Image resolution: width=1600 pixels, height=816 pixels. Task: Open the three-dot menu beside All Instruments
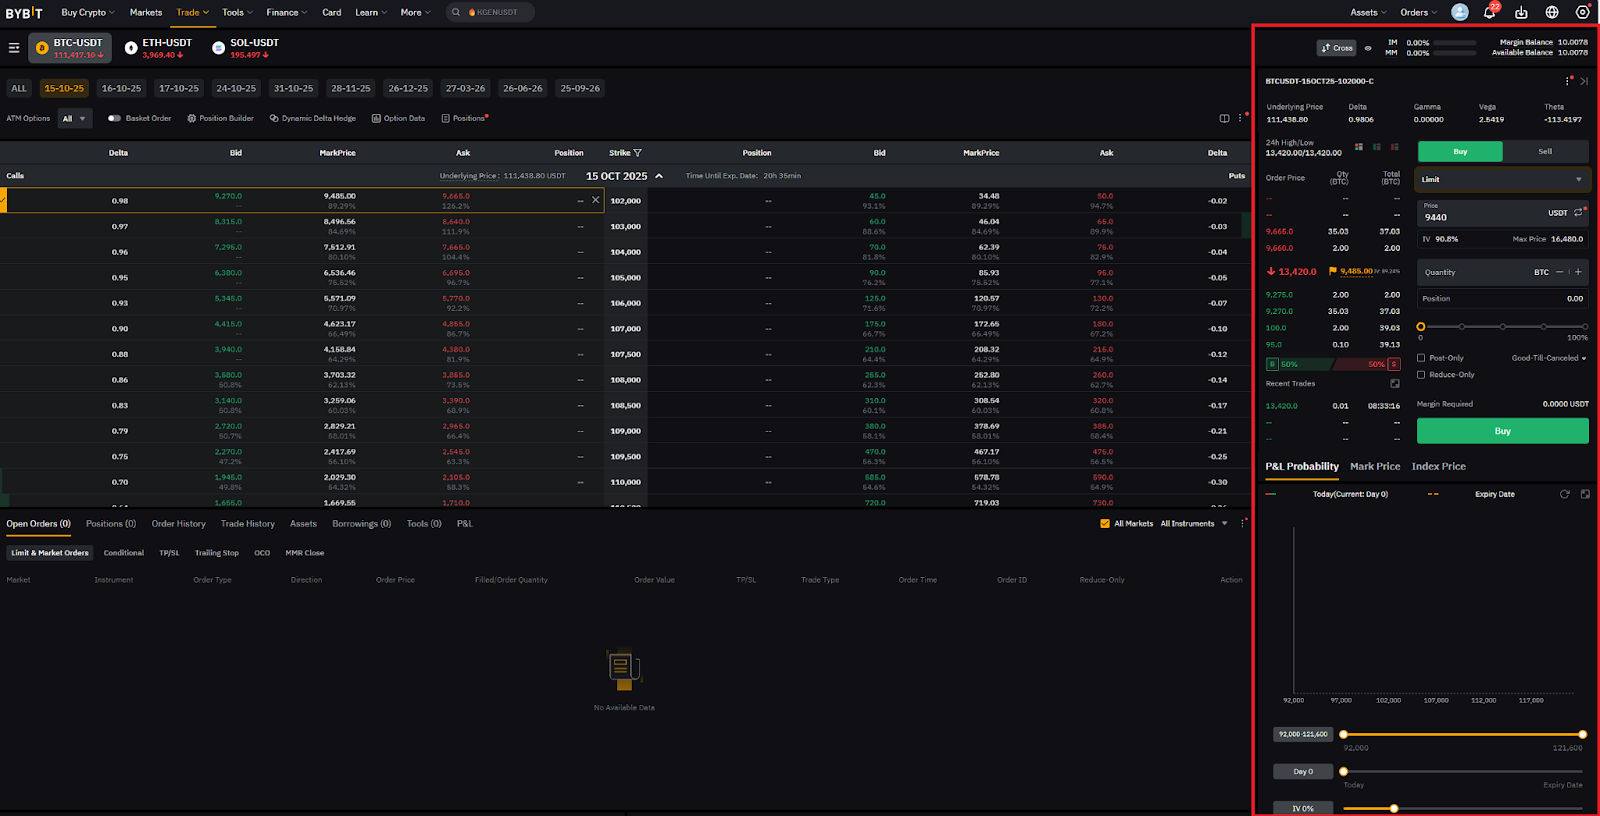click(x=1243, y=523)
